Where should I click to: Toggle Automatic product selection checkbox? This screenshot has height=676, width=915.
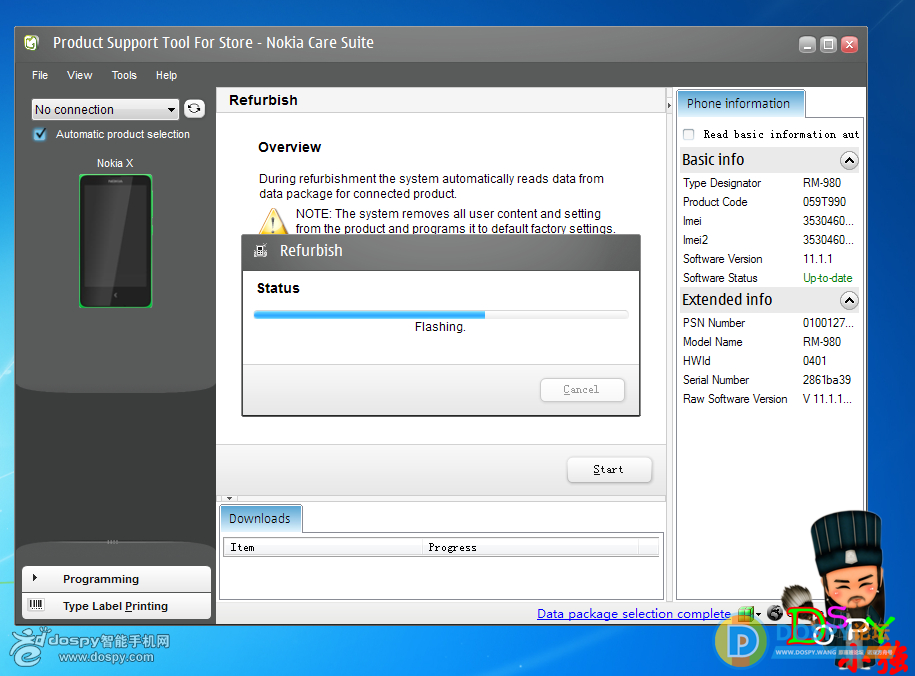[x=40, y=134]
